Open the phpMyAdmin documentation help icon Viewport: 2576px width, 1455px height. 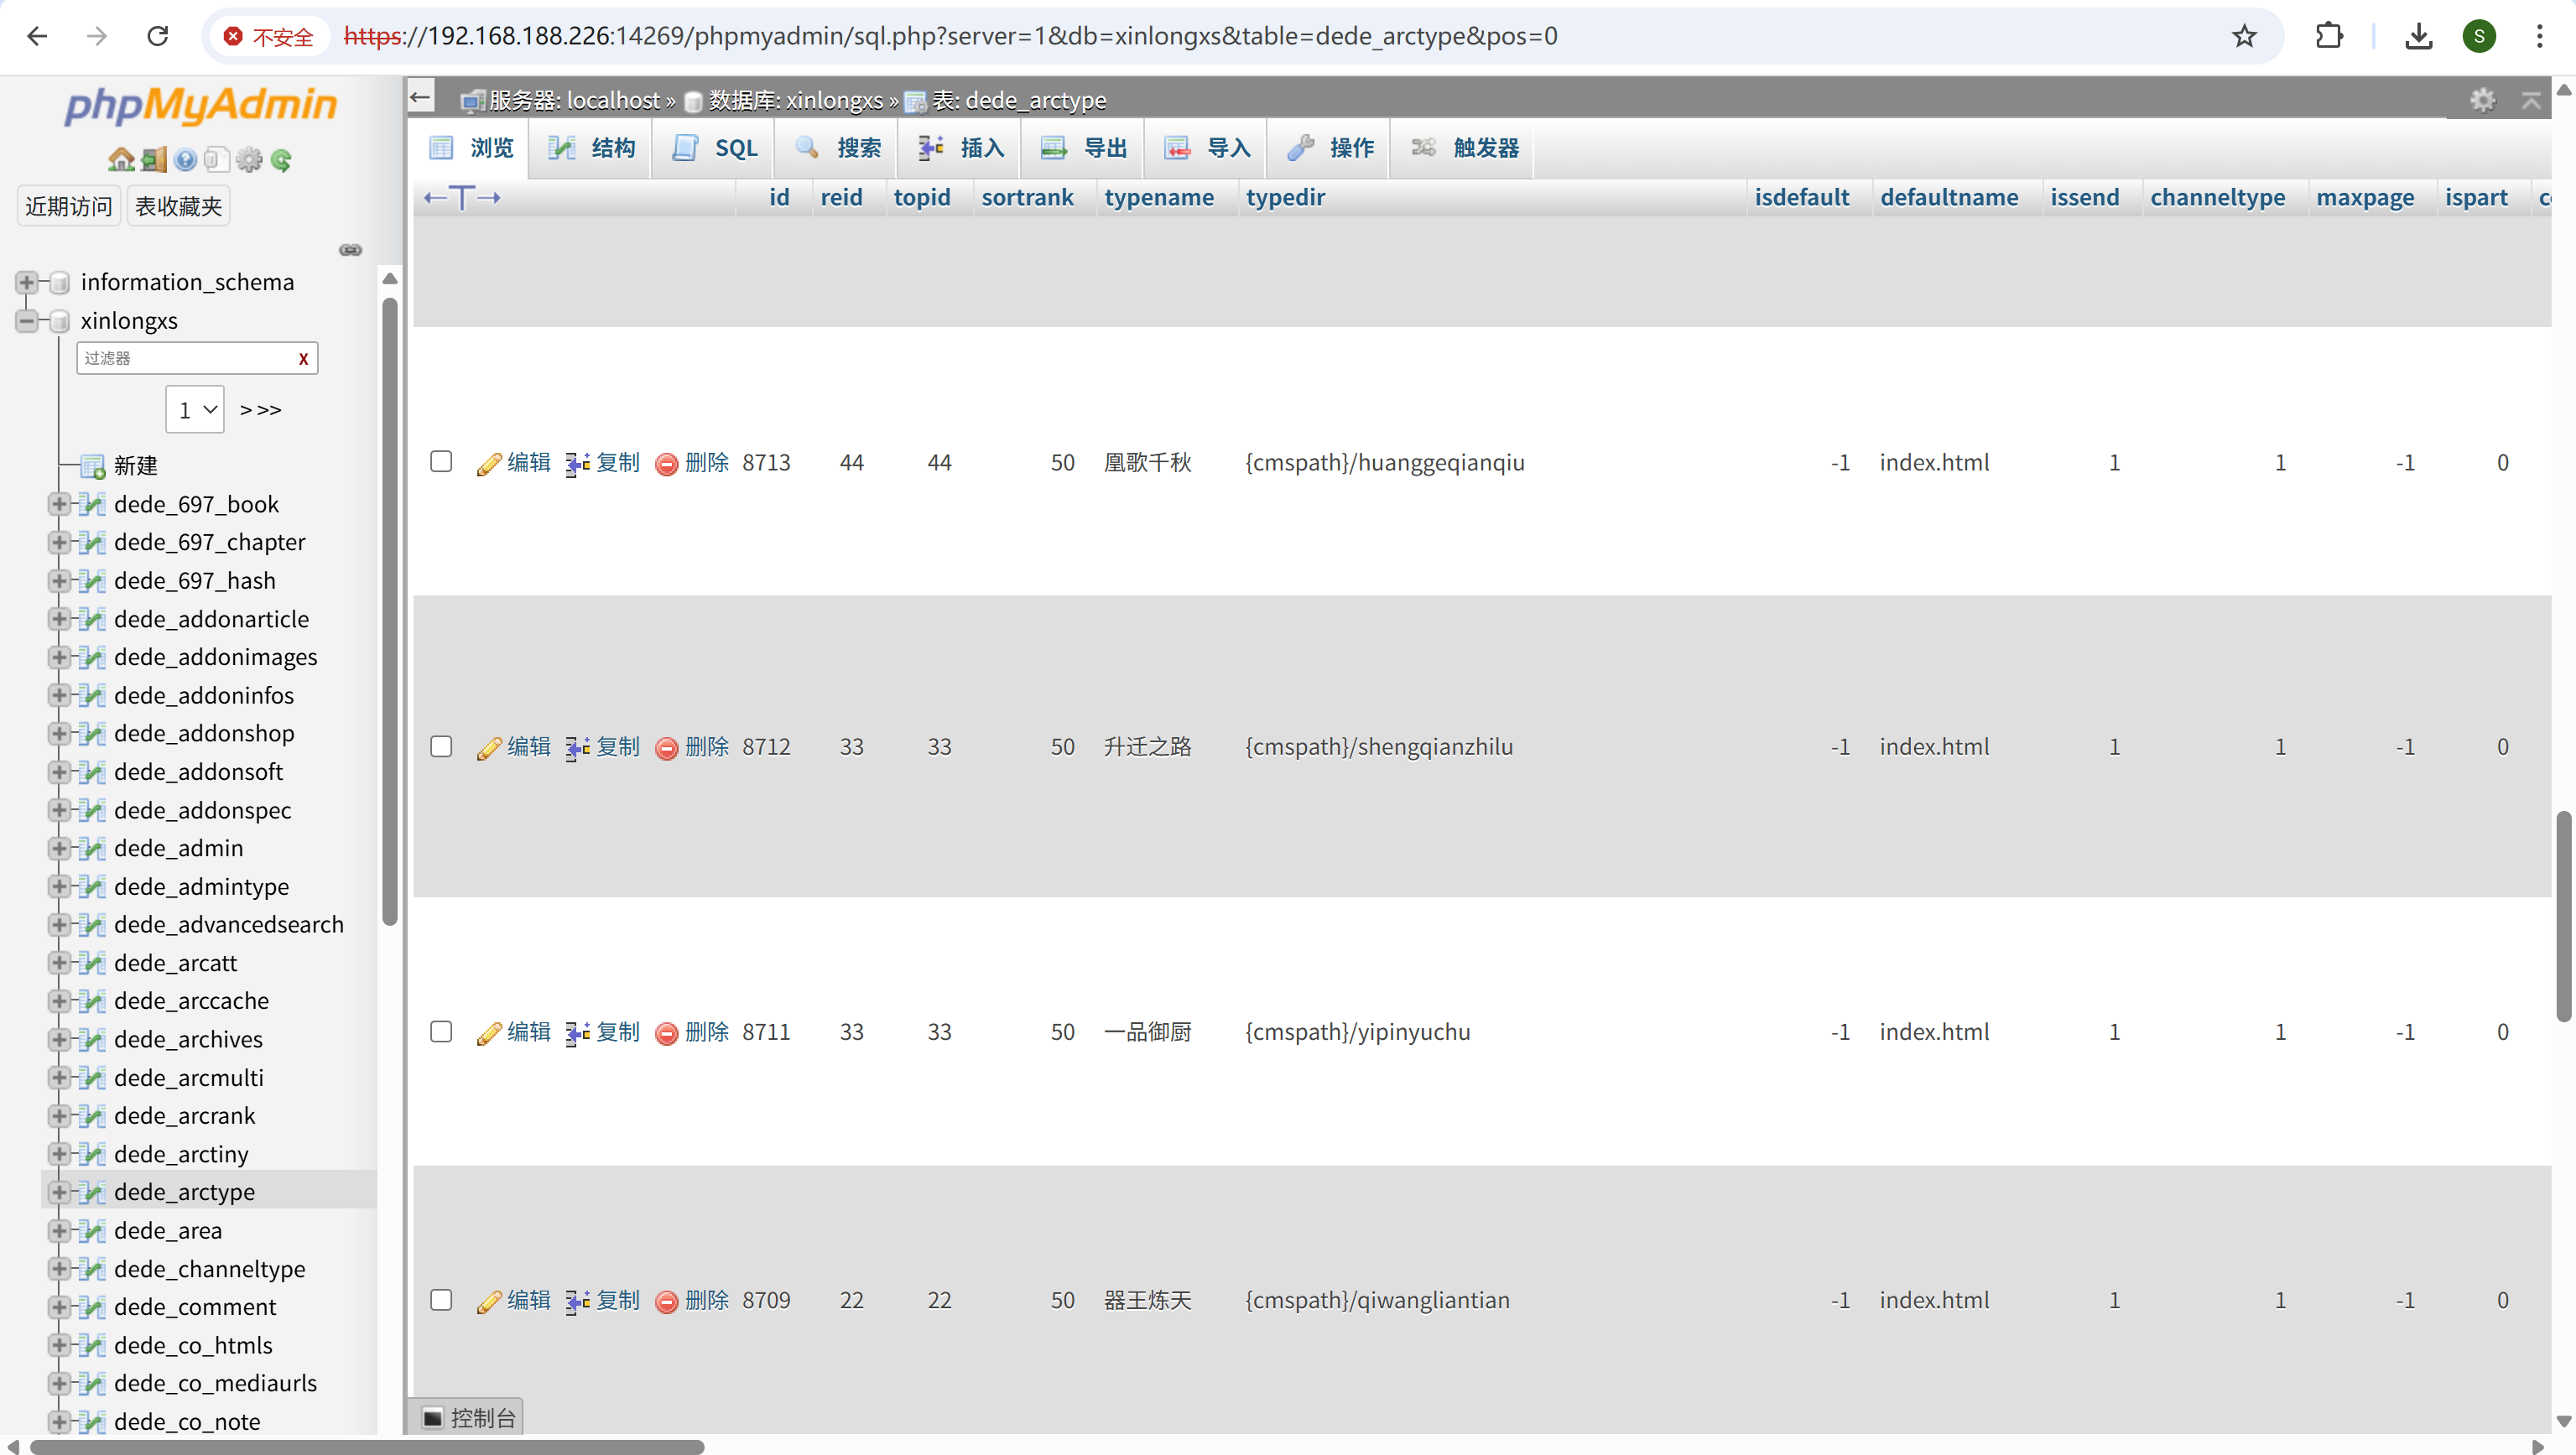[185, 160]
